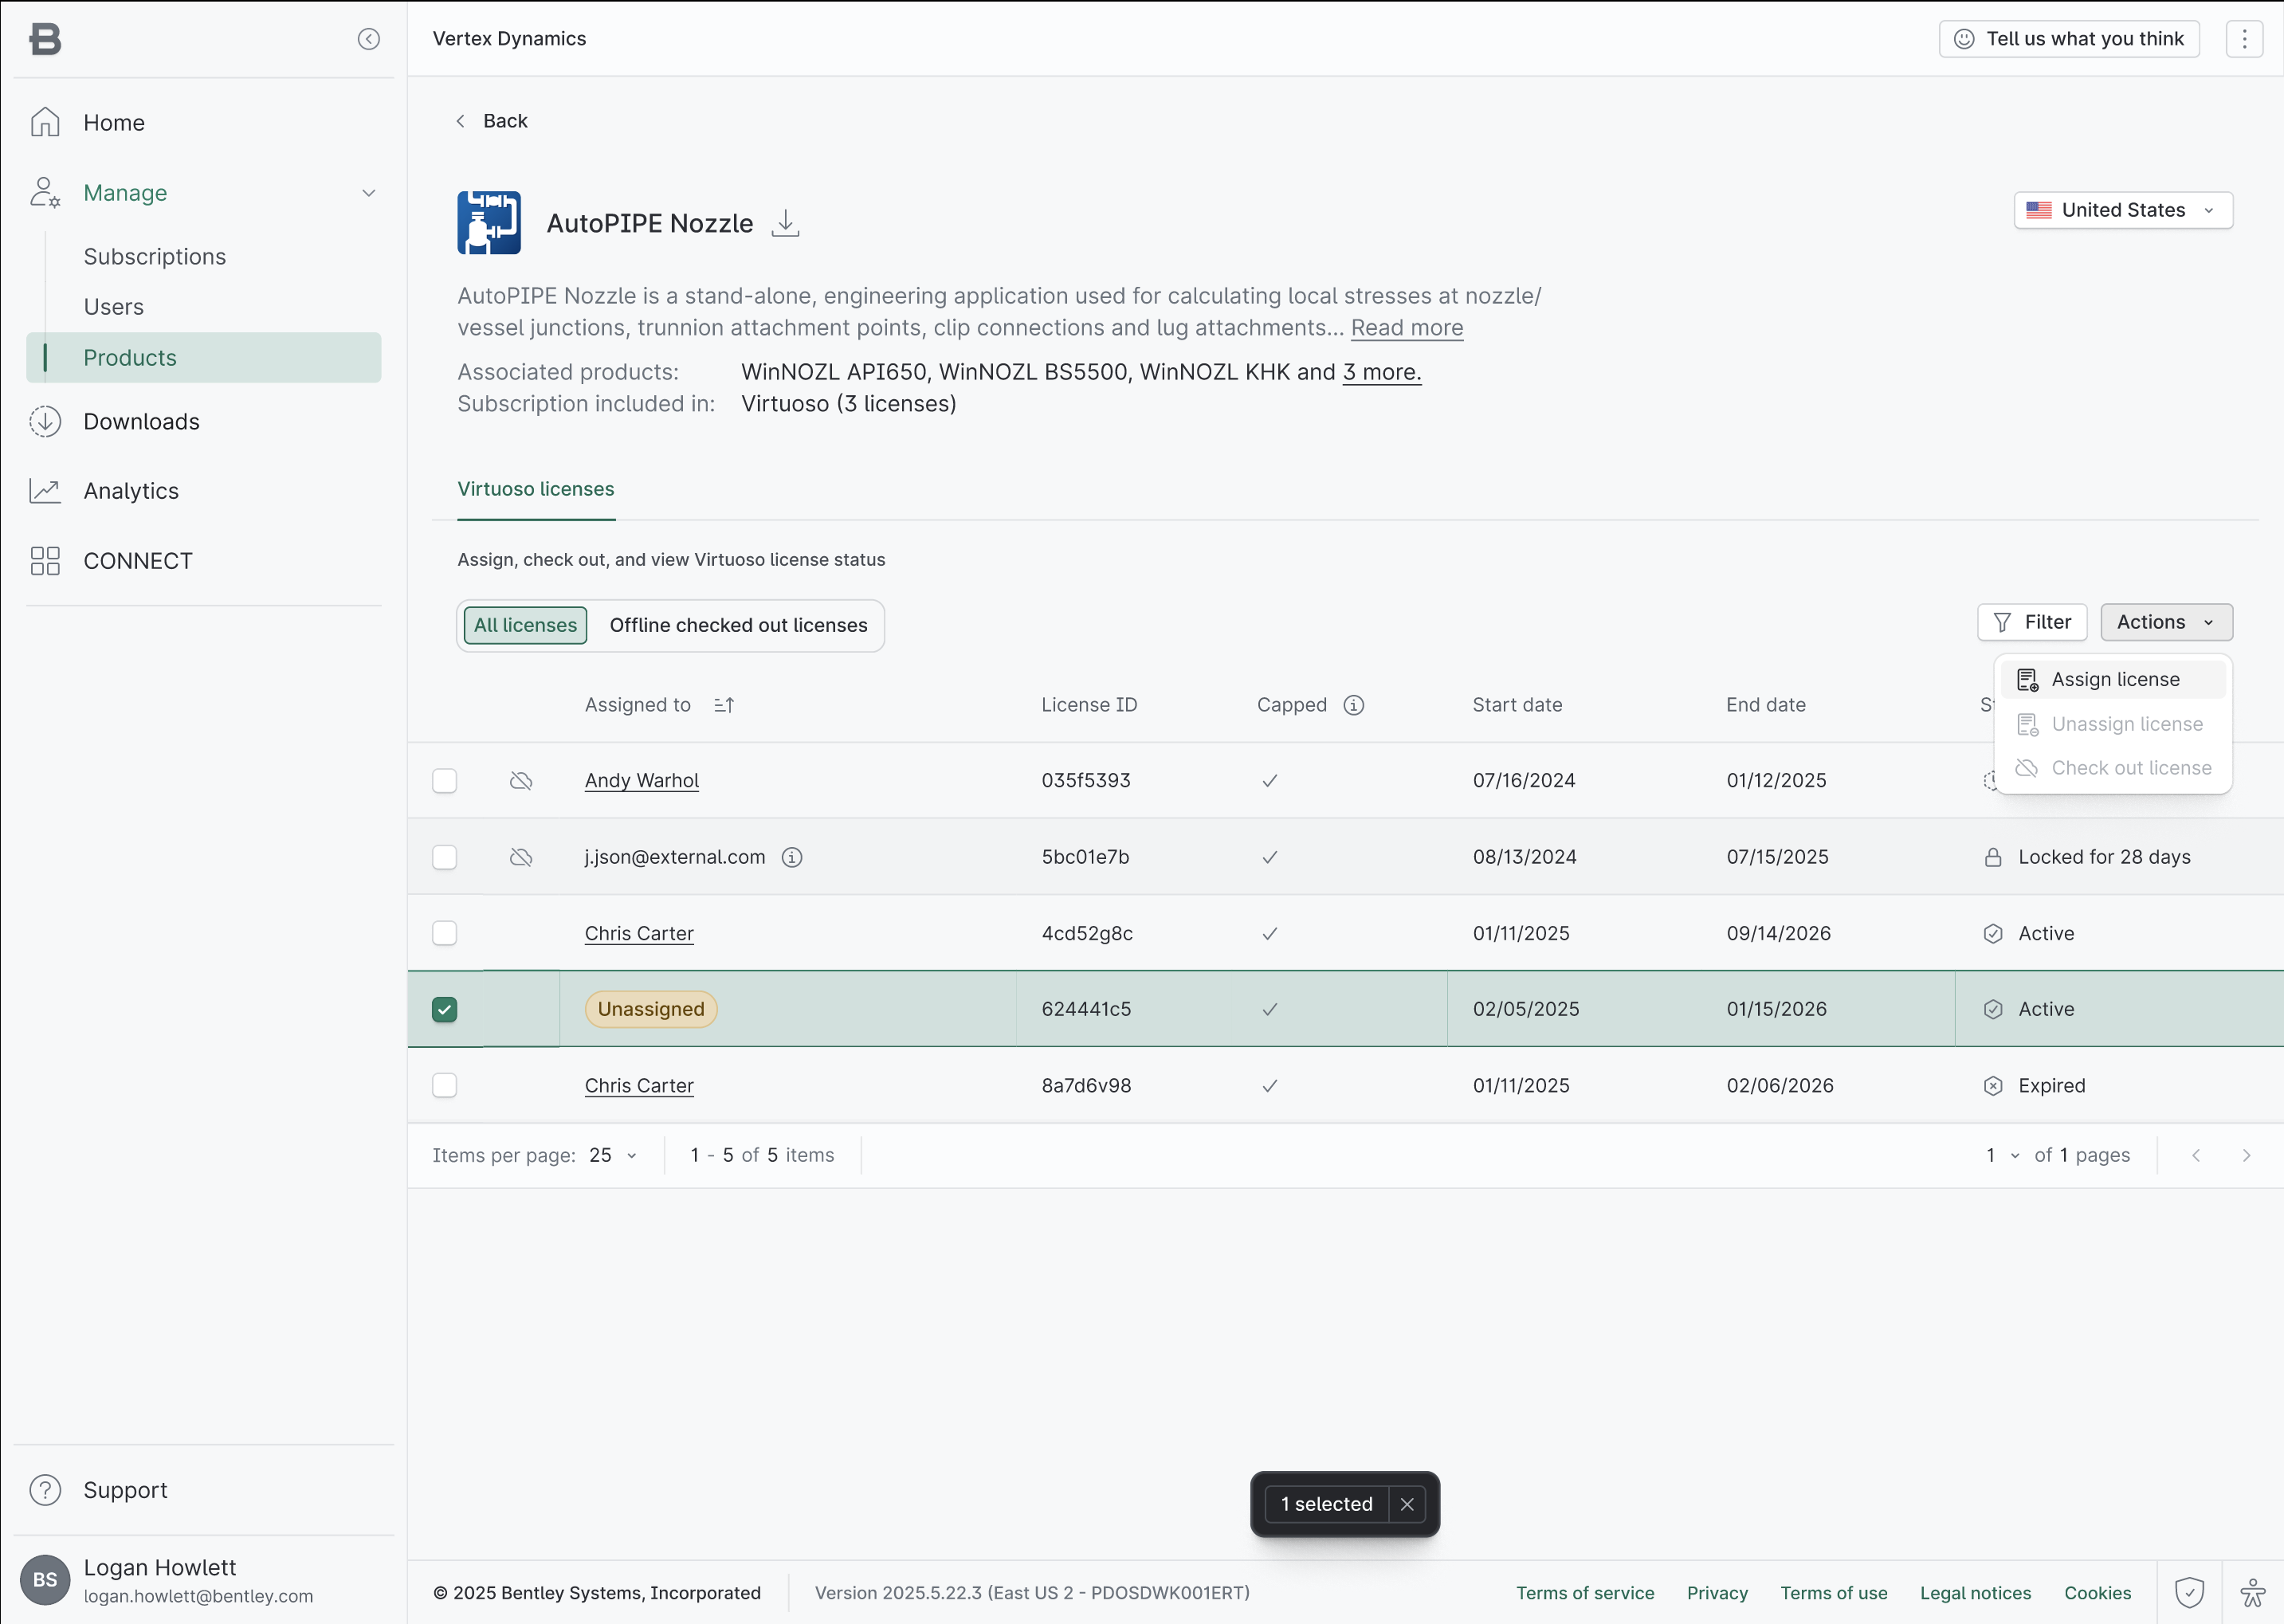This screenshot has height=1624, width=2284.
Task: Click the Check out license menu entry
Action: (x=2113, y=768)
